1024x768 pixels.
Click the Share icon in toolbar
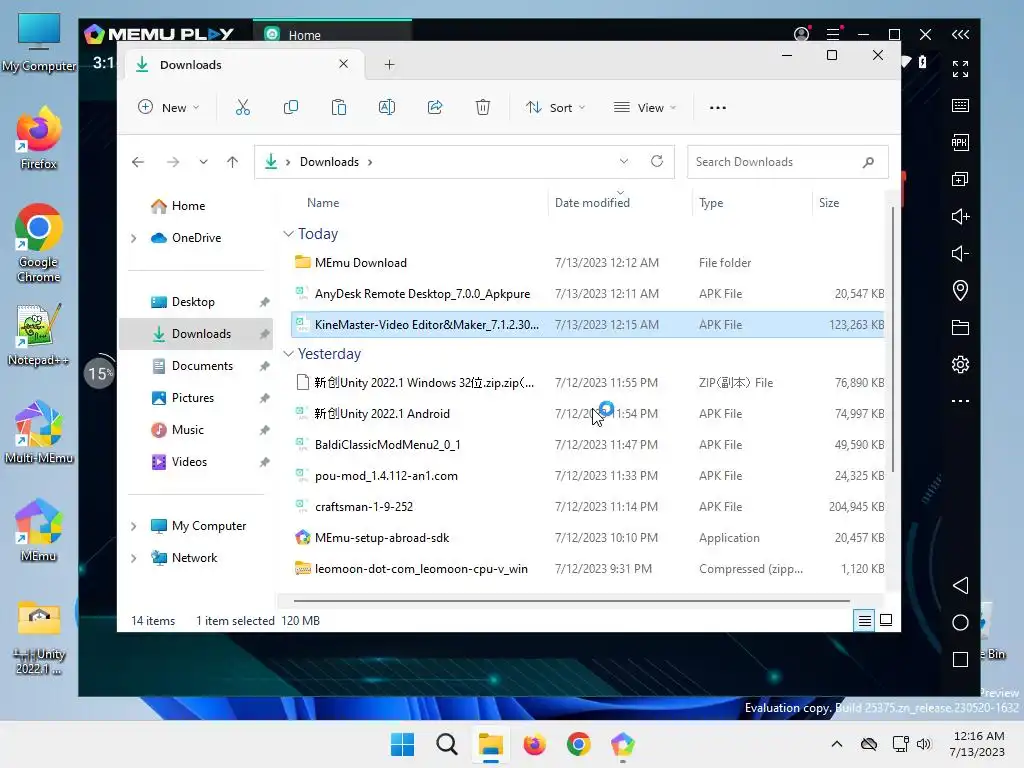click(435, 108)
